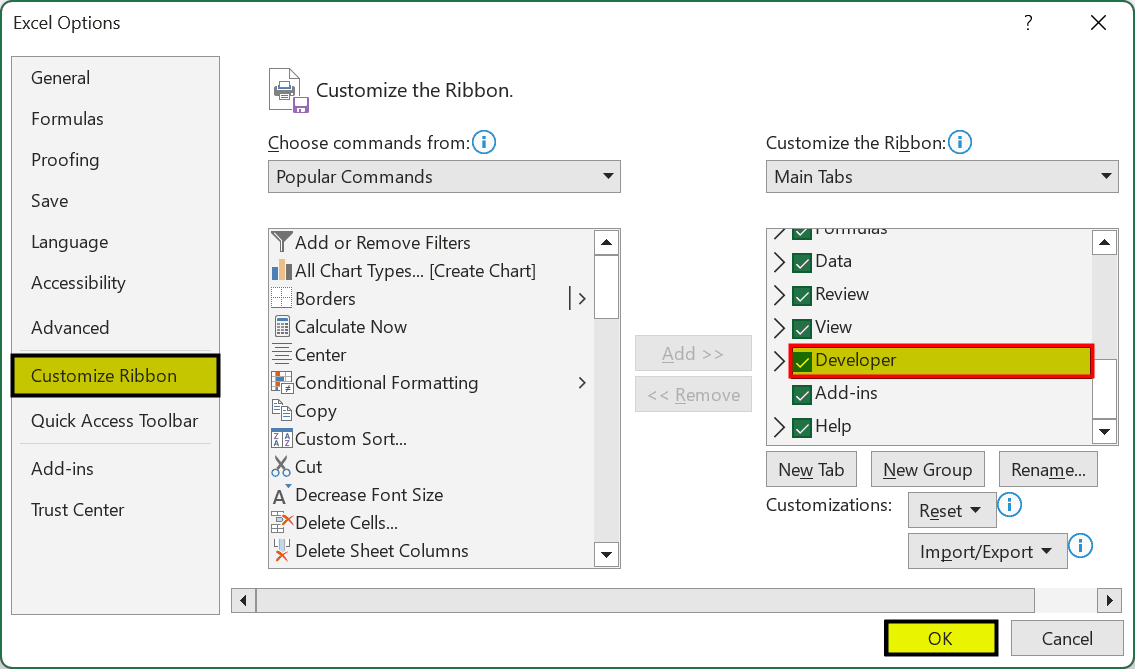Select the Customize Ribbon category

(115, 376)
